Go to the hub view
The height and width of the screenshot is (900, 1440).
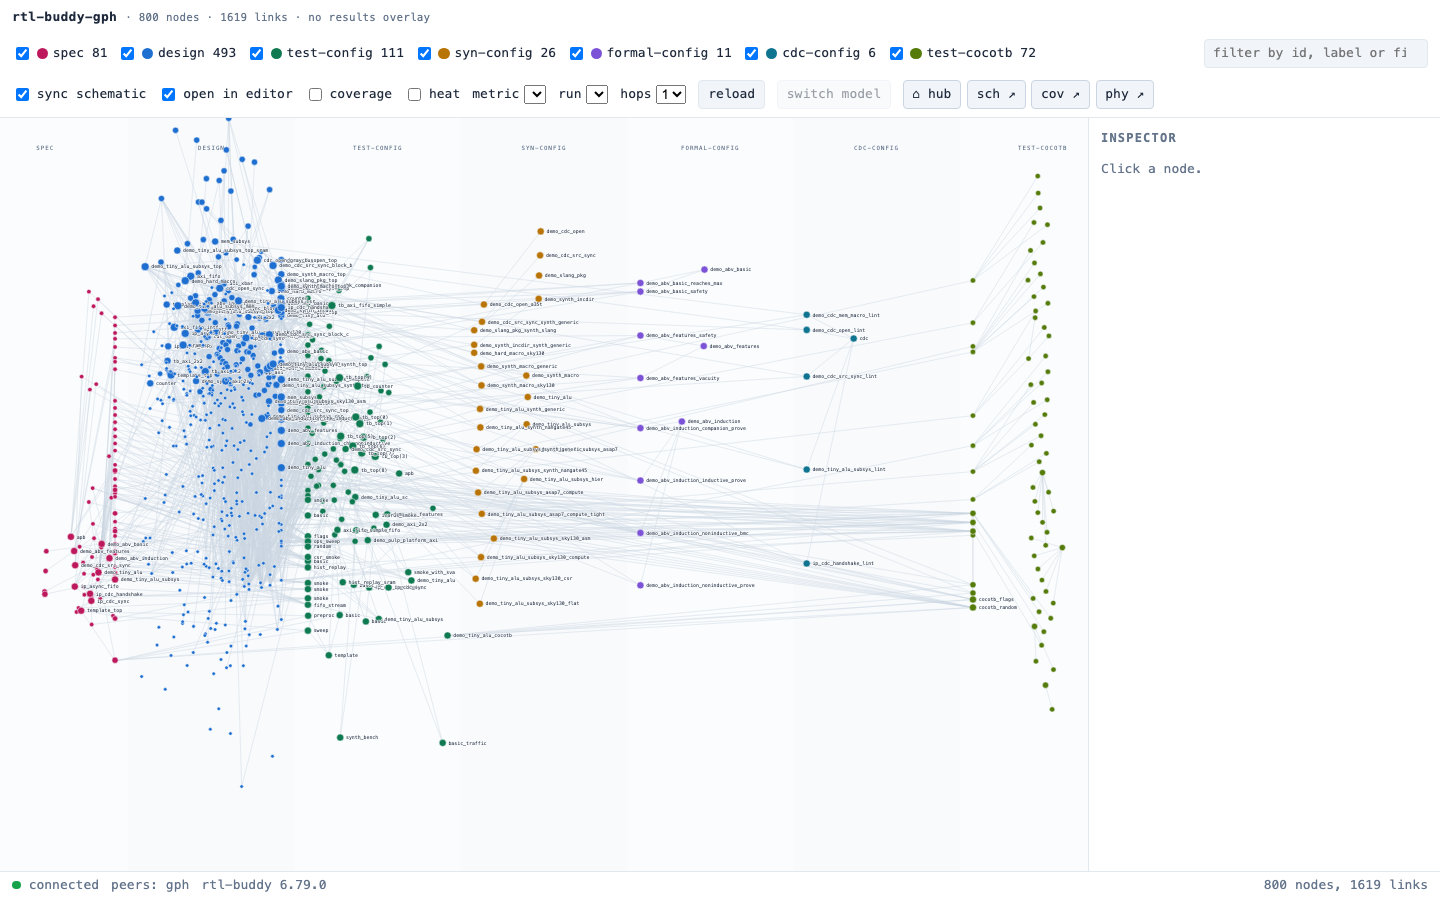[x=932, y=94]
